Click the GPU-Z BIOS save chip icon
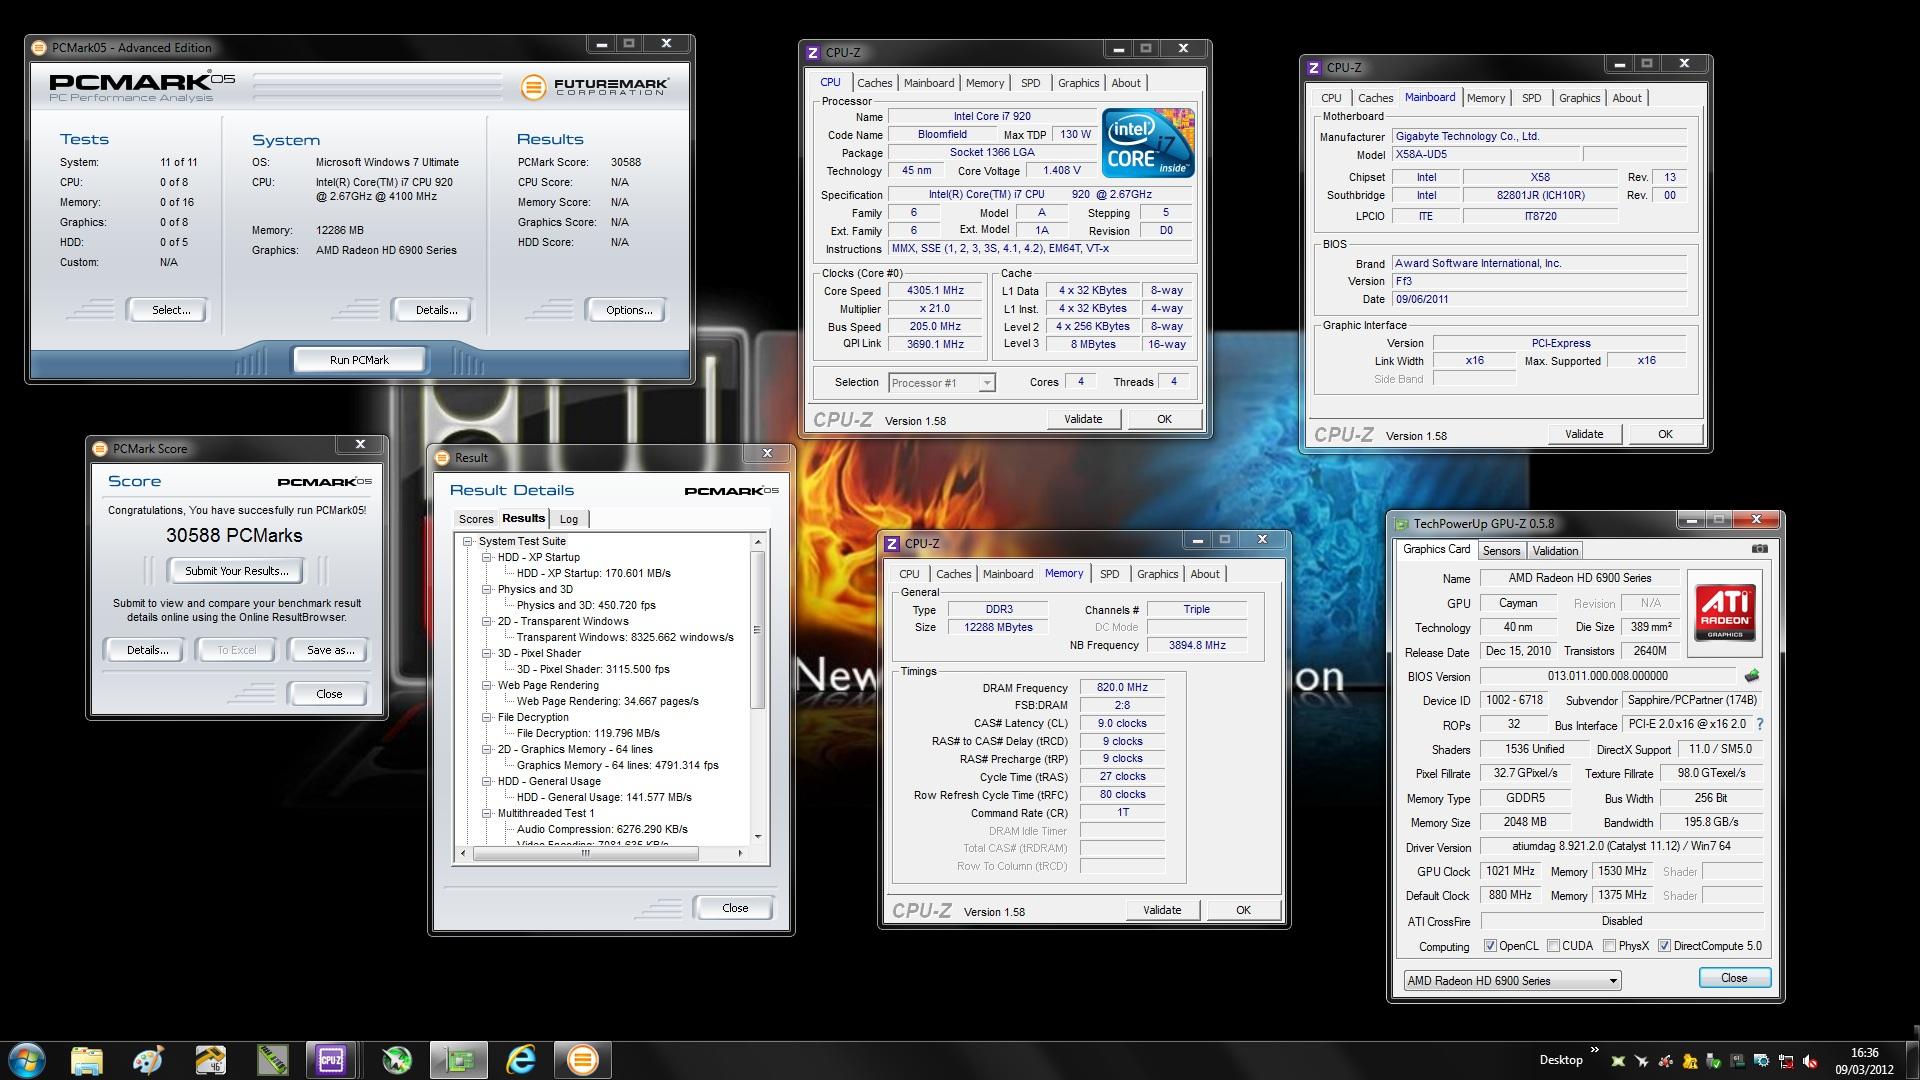Image resolution: width=1920 pixels, height=1080 pixels. pyautogui.click(x=1751, y=676)
